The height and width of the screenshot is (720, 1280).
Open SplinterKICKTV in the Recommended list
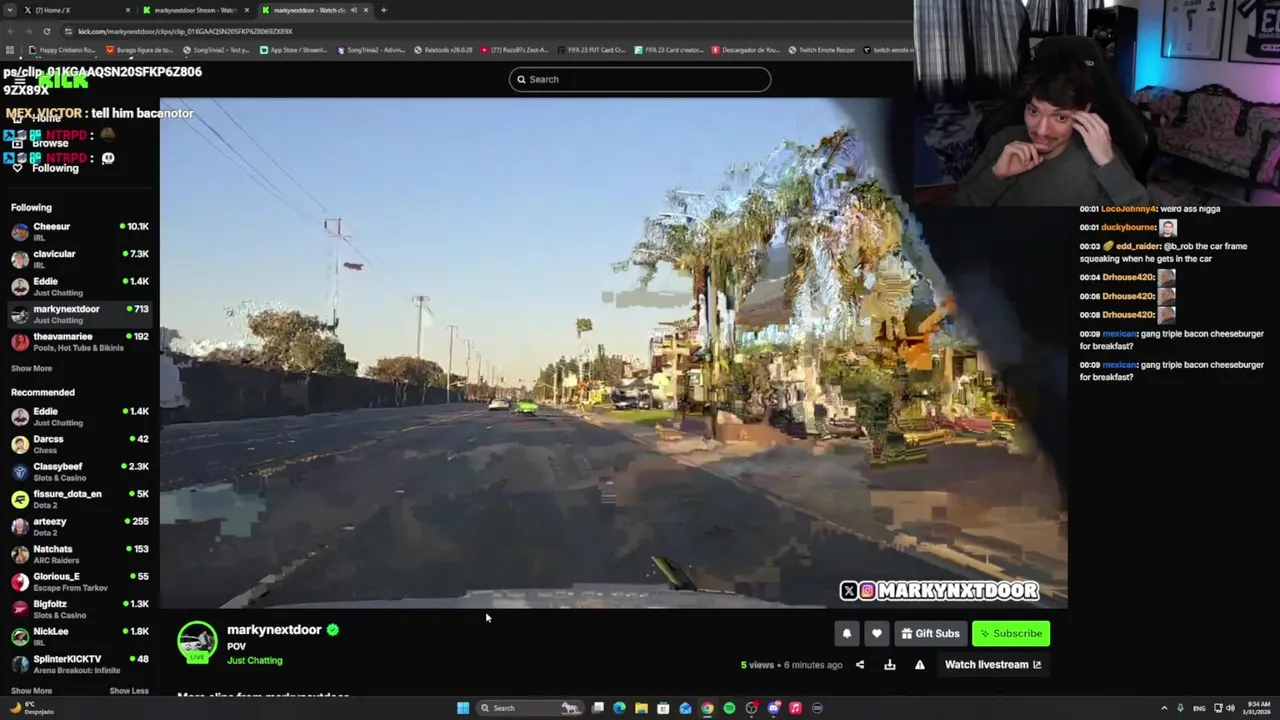[80, 664]
